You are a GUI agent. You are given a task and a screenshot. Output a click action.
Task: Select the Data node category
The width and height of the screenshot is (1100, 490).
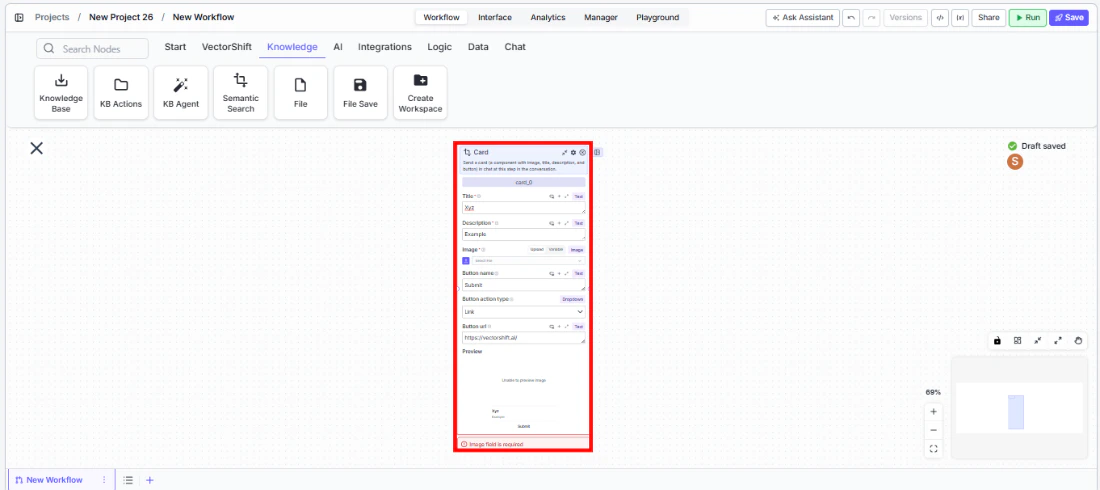(478, 47)
